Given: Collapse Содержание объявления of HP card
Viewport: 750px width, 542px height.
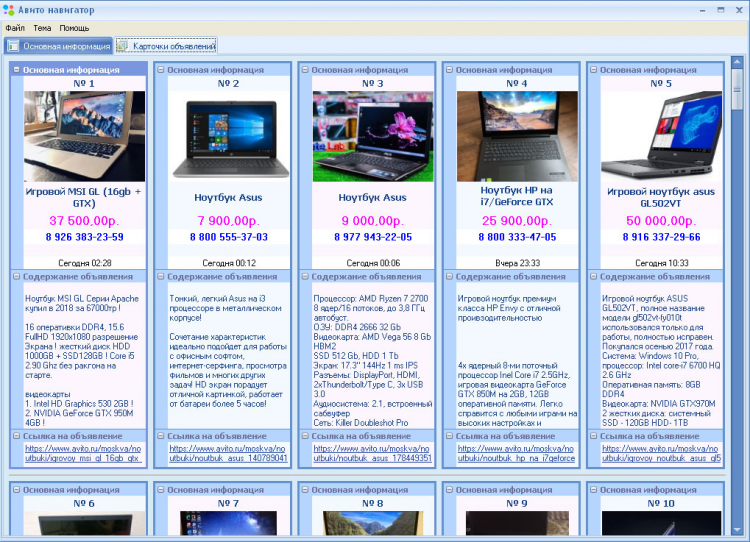Looking at the screenshot, I should pos(449,276).
